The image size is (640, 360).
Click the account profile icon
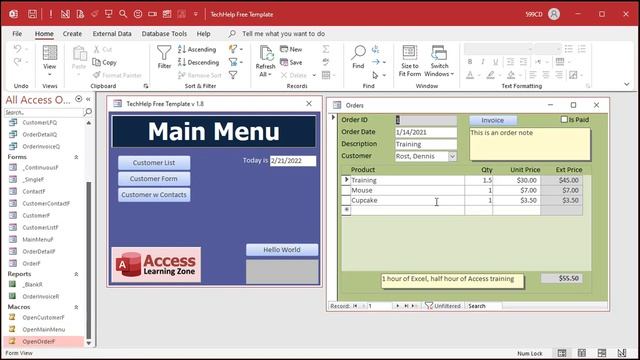554,14
